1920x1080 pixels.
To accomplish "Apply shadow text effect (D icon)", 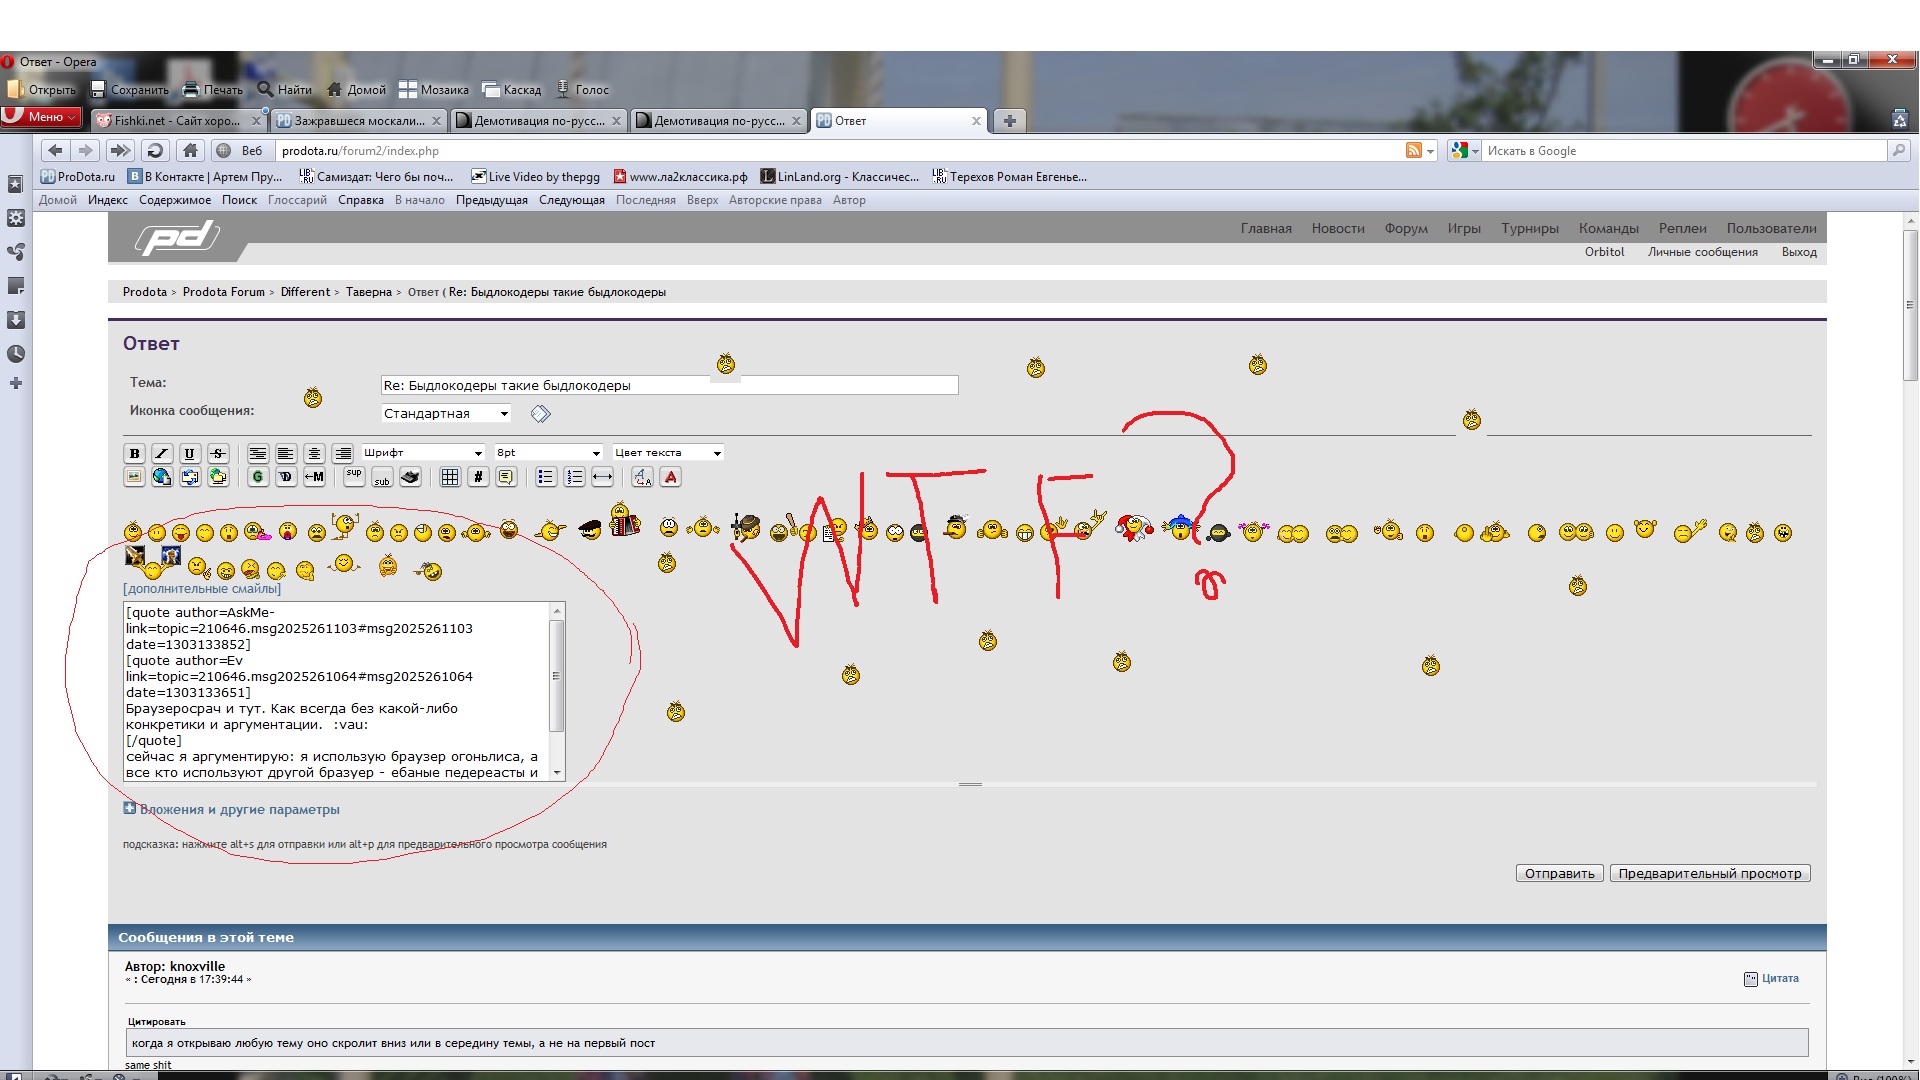I will (x=286, y=477).
